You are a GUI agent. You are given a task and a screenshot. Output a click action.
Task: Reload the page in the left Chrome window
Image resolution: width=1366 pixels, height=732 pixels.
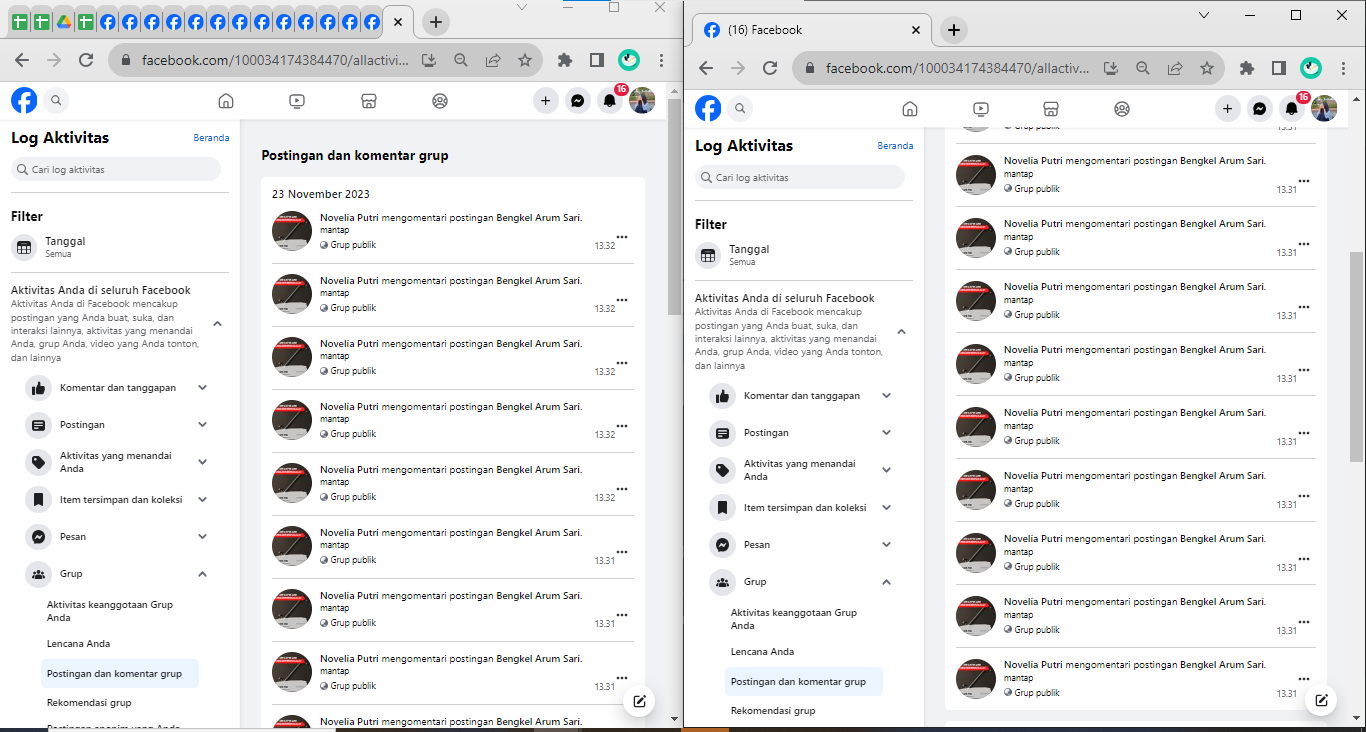click(86, 60)
